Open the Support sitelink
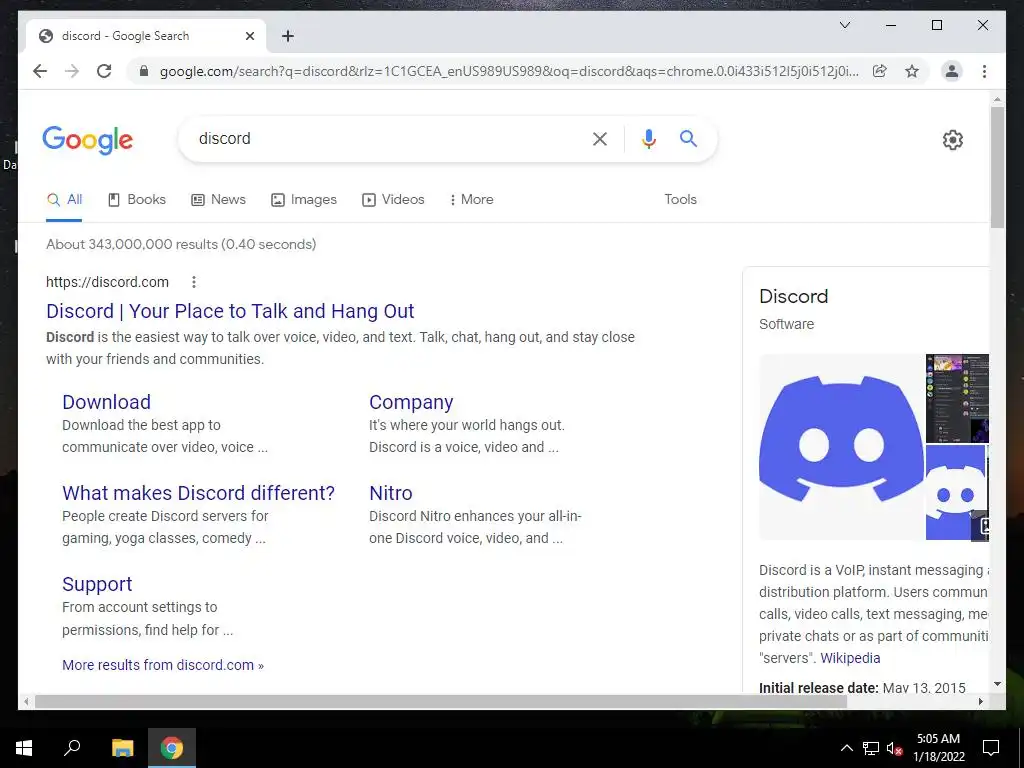Viewport: 1024px width, 768px height. pyautogui.click(x=97, y=584)
